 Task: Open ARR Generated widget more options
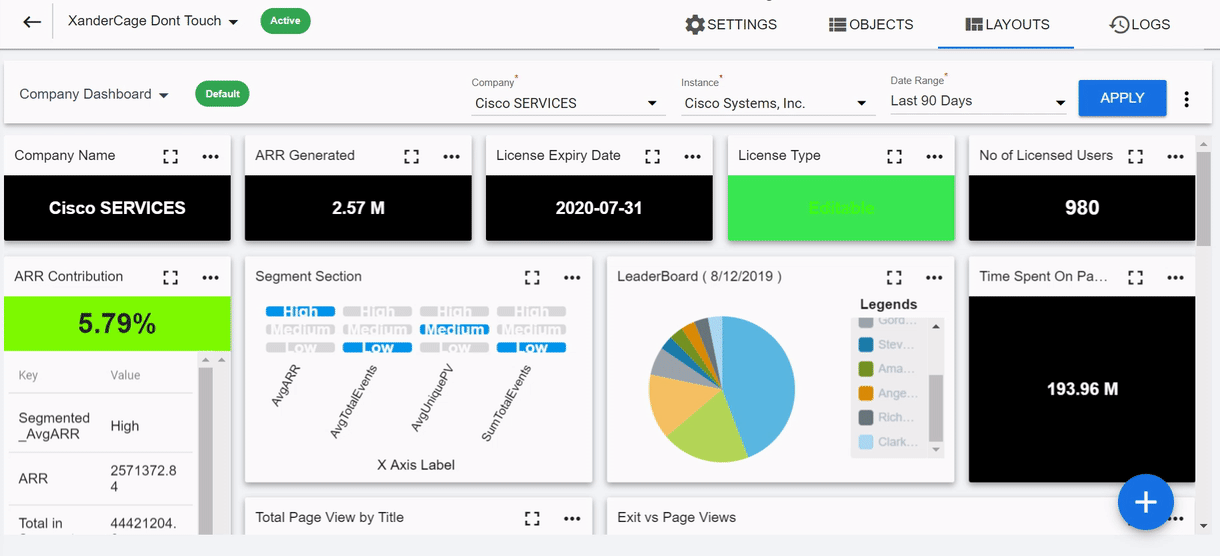click(x=452, y=156)
